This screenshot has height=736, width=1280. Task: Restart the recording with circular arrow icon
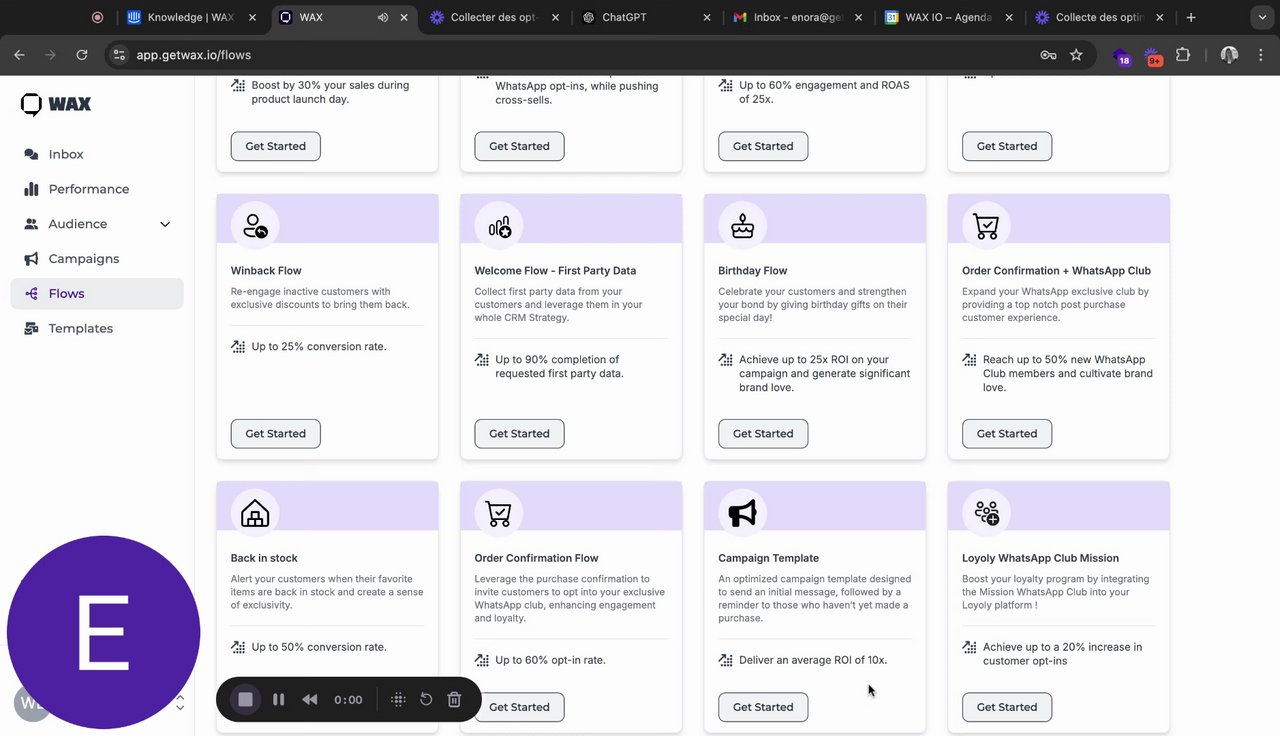click(x=426, y=700)
